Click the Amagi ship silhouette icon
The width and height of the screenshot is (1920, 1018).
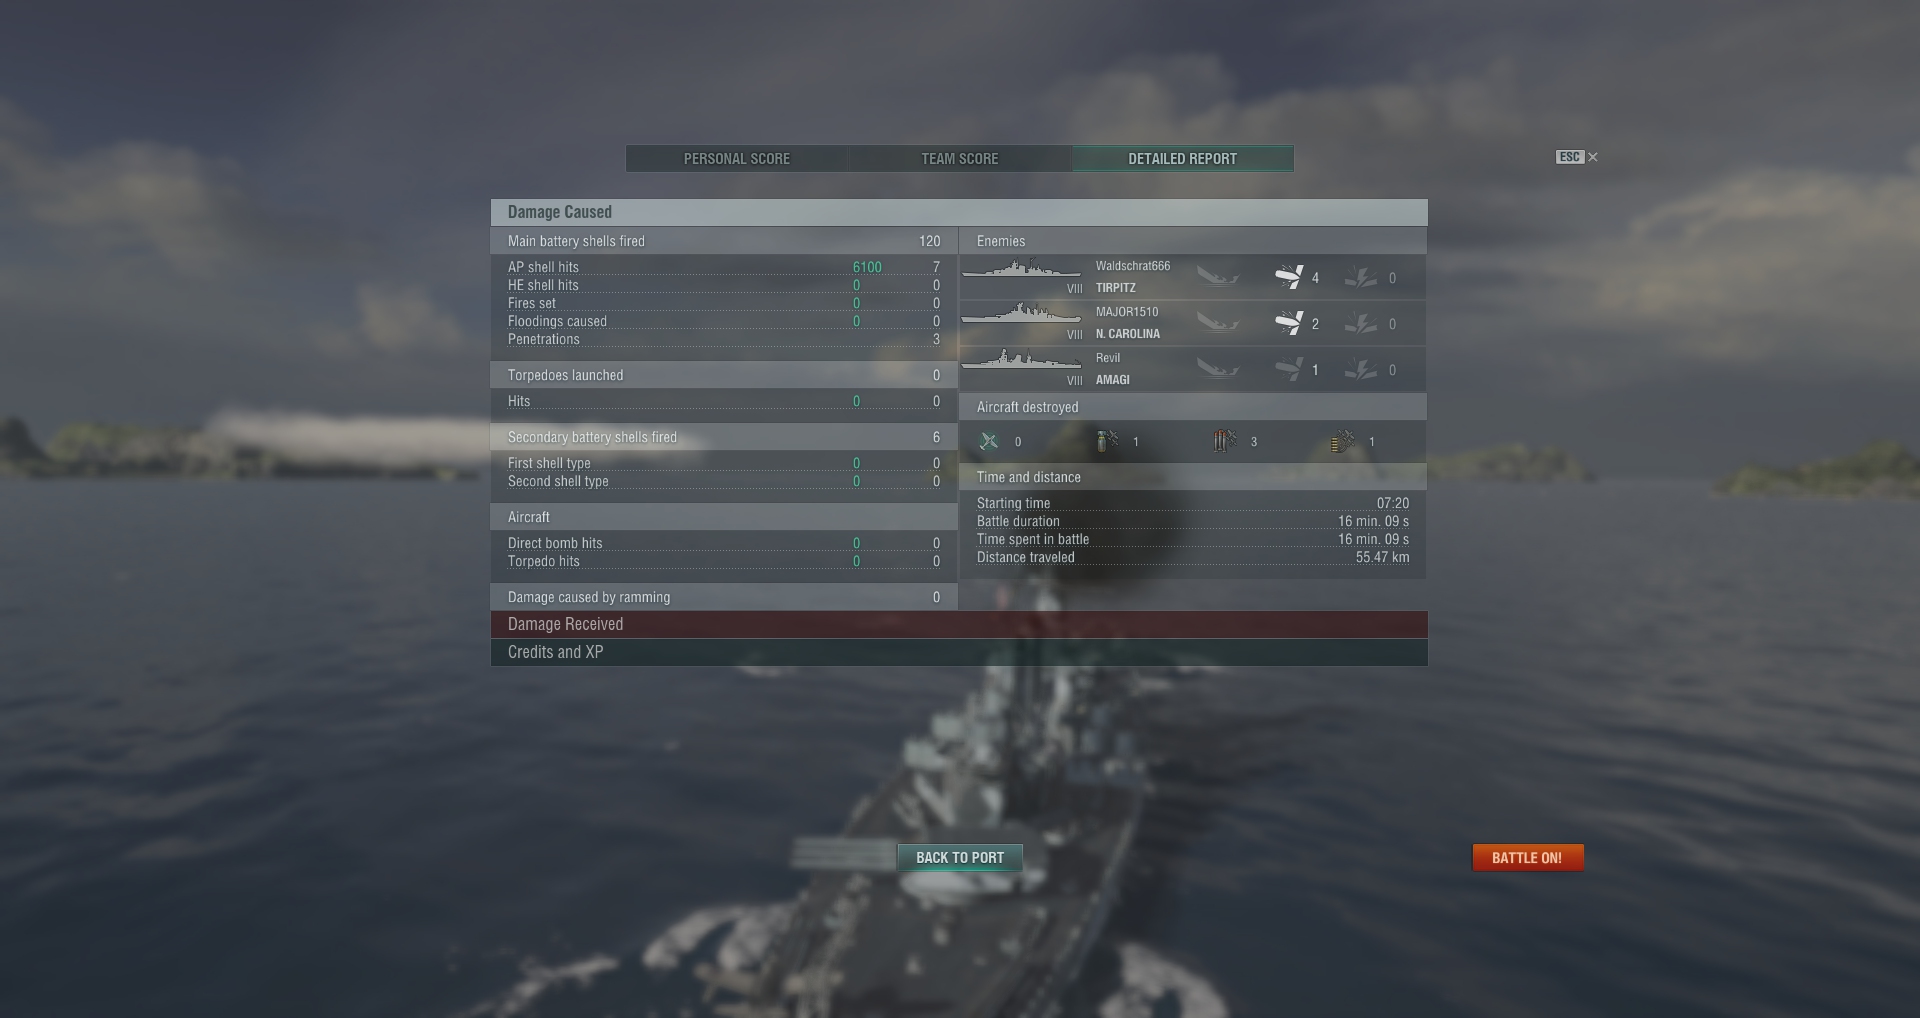tap(1021, 361)
